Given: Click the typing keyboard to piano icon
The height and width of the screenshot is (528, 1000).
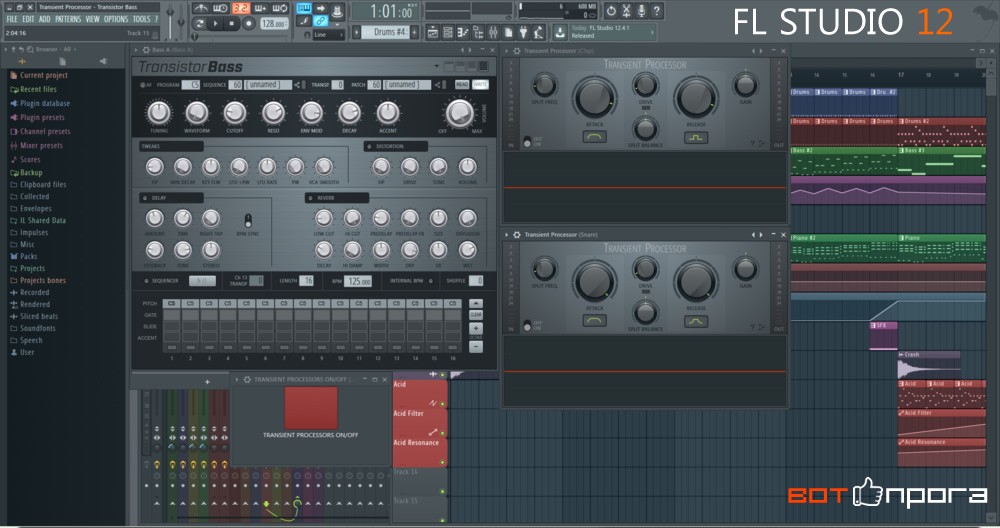Looking at the screenshot, I should [x=304, y=8].
